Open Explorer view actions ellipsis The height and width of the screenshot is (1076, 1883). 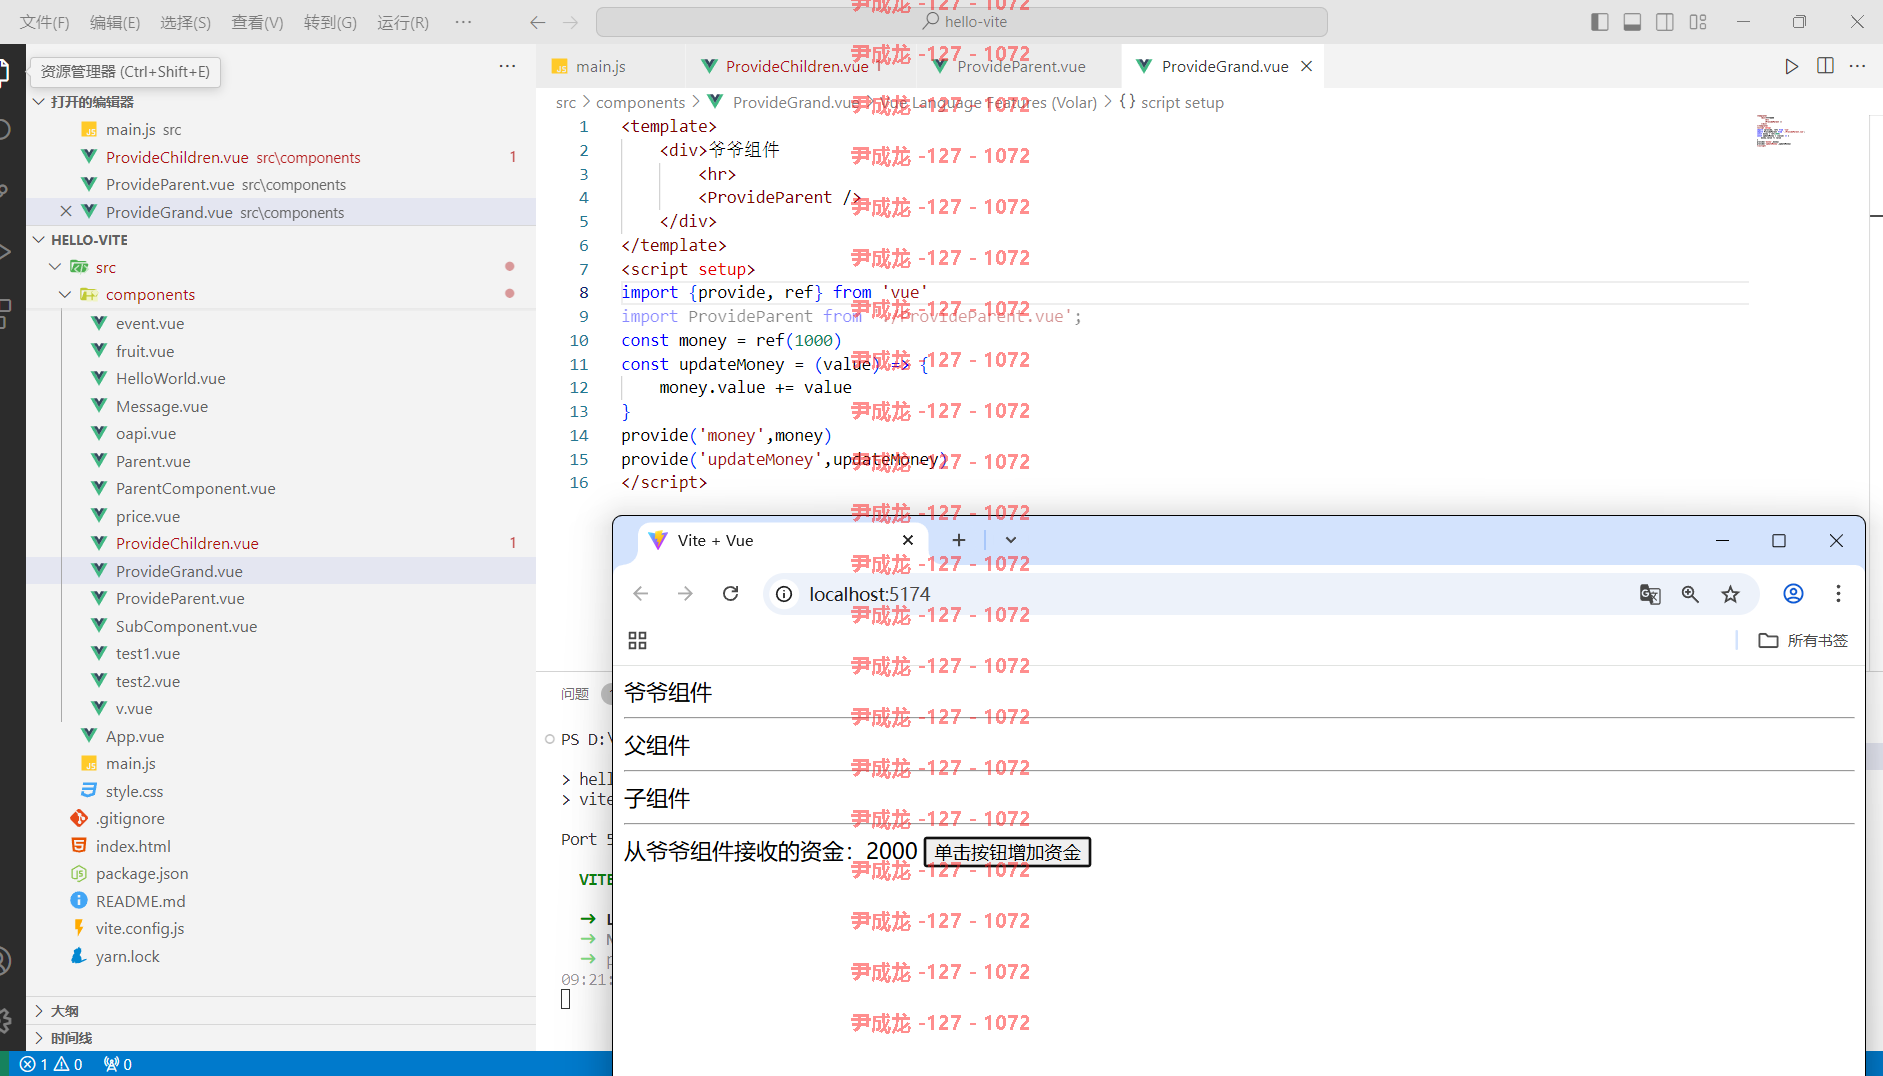[x=507, y=66]
